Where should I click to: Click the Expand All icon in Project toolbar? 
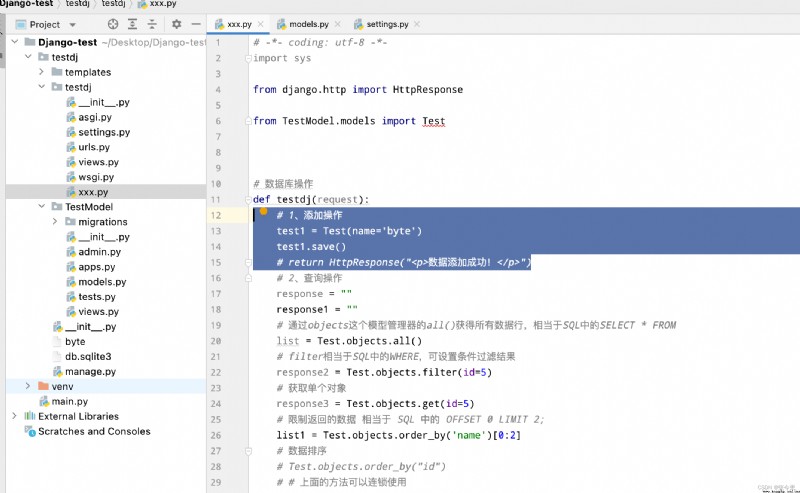tap(132, 24)
